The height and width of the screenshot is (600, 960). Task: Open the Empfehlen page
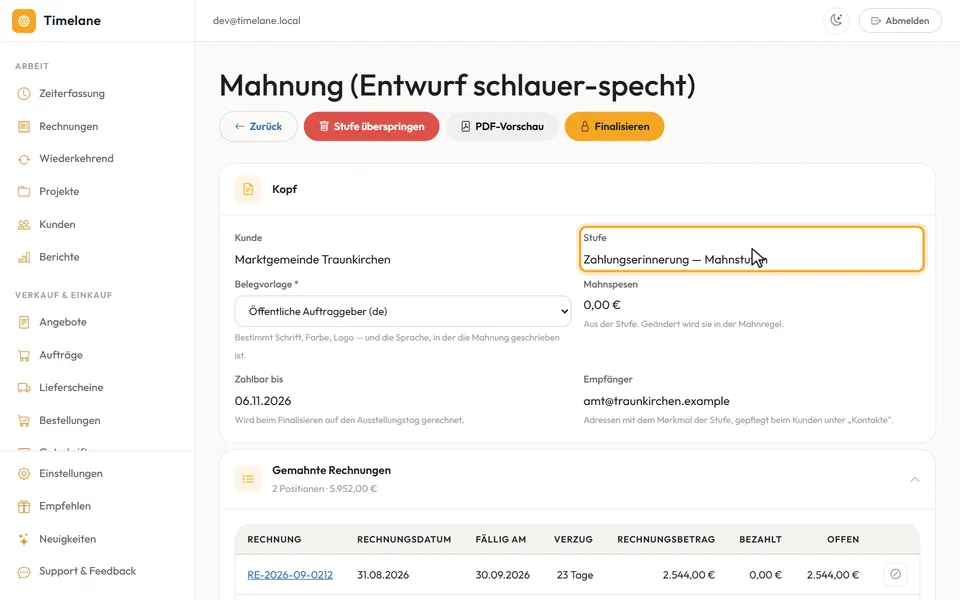(65, 506)
